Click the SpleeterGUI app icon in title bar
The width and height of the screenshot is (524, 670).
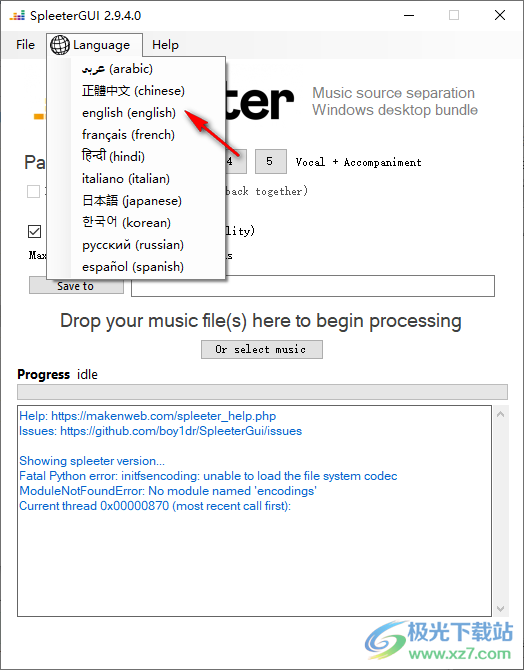[17, 16]
